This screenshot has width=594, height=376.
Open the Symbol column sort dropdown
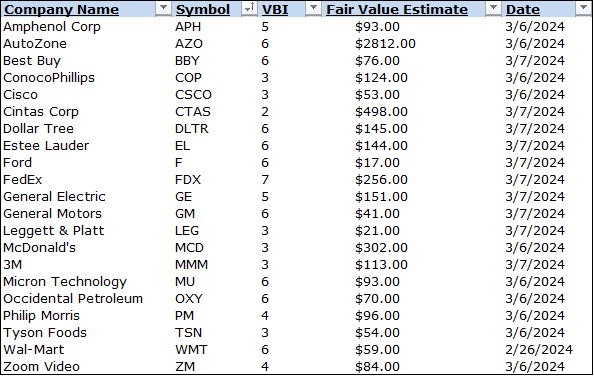(x=249, y=8)
